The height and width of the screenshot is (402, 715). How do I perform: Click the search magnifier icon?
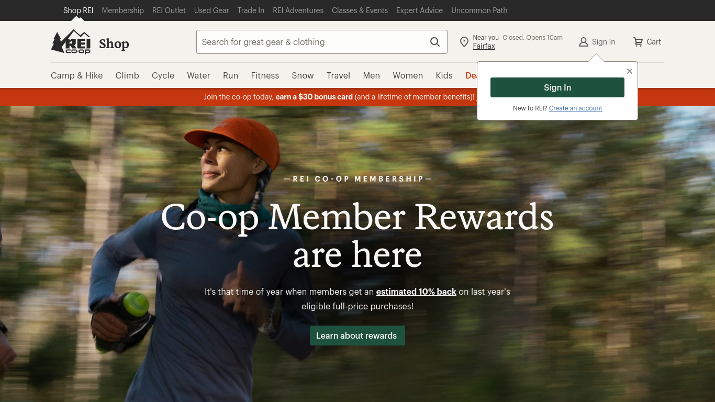tap(435, 42)
